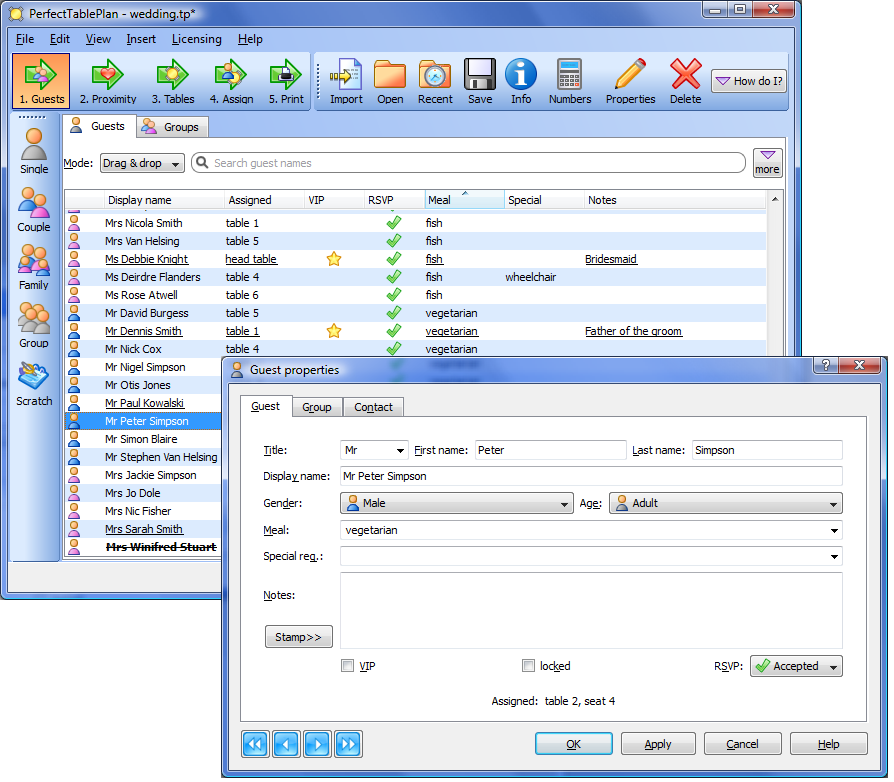Click the Search guest names field
The image size is (894, 782).
470,163
